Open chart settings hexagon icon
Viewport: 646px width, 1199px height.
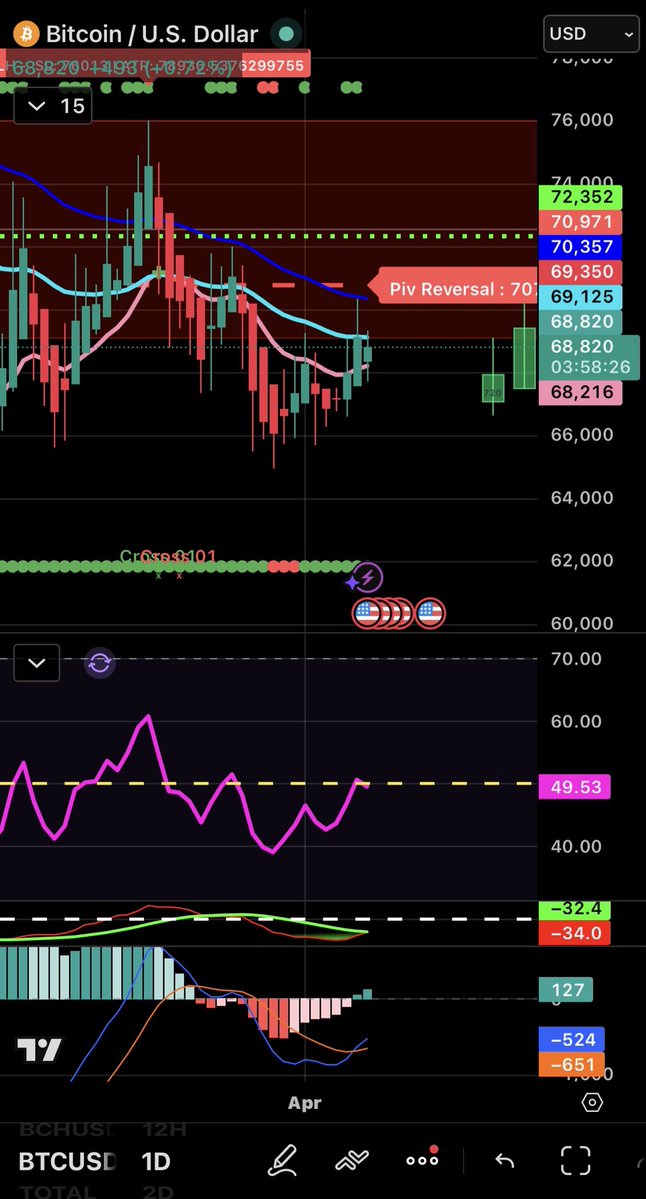coord(592,1102)
